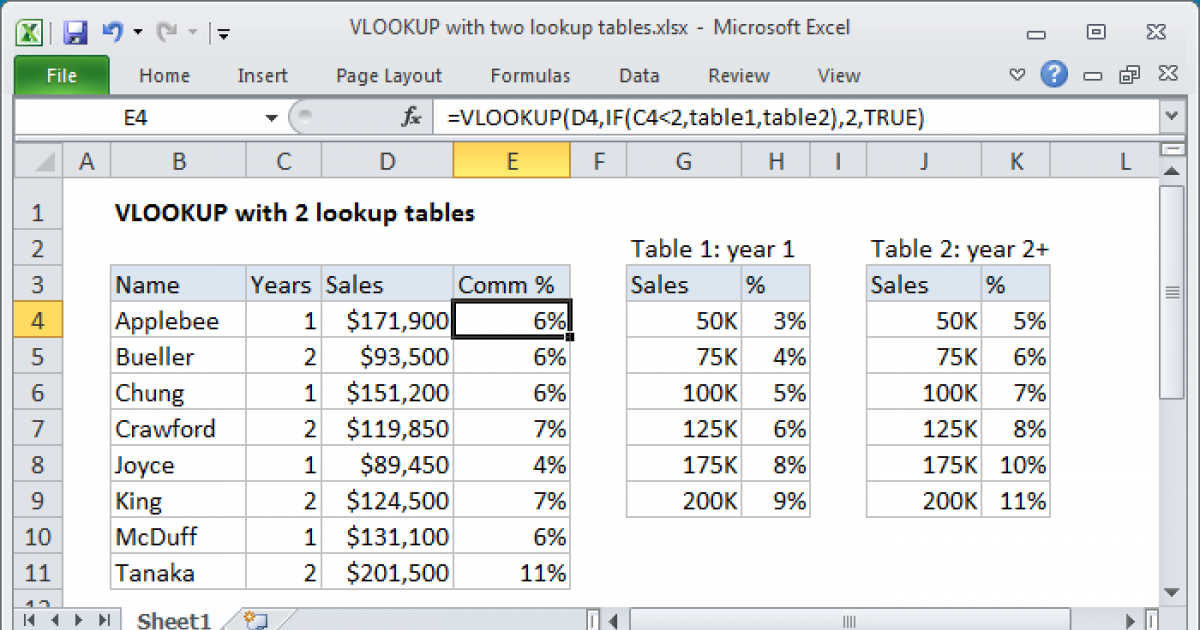Open the Insert Function dialog via fx icon
This screenshot has width=1200, height=630.
(410, 117)
